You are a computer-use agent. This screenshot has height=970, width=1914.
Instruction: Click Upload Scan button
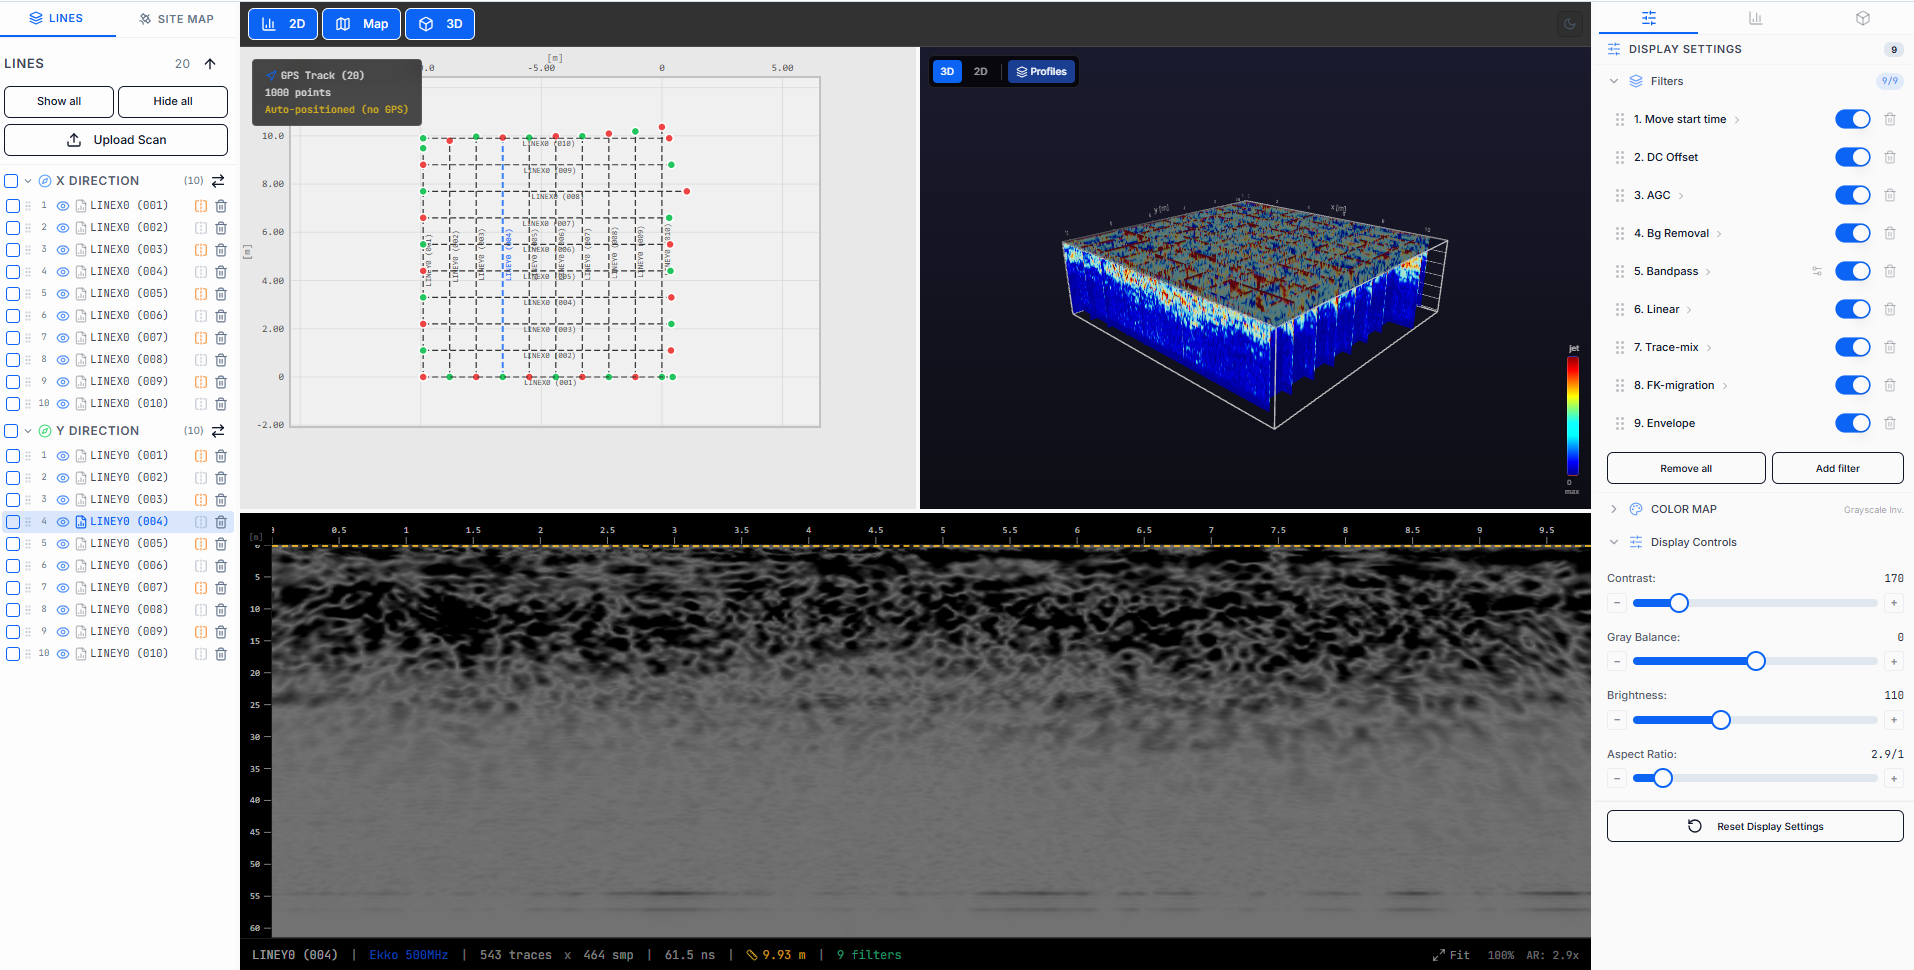(x=116, y=140)
